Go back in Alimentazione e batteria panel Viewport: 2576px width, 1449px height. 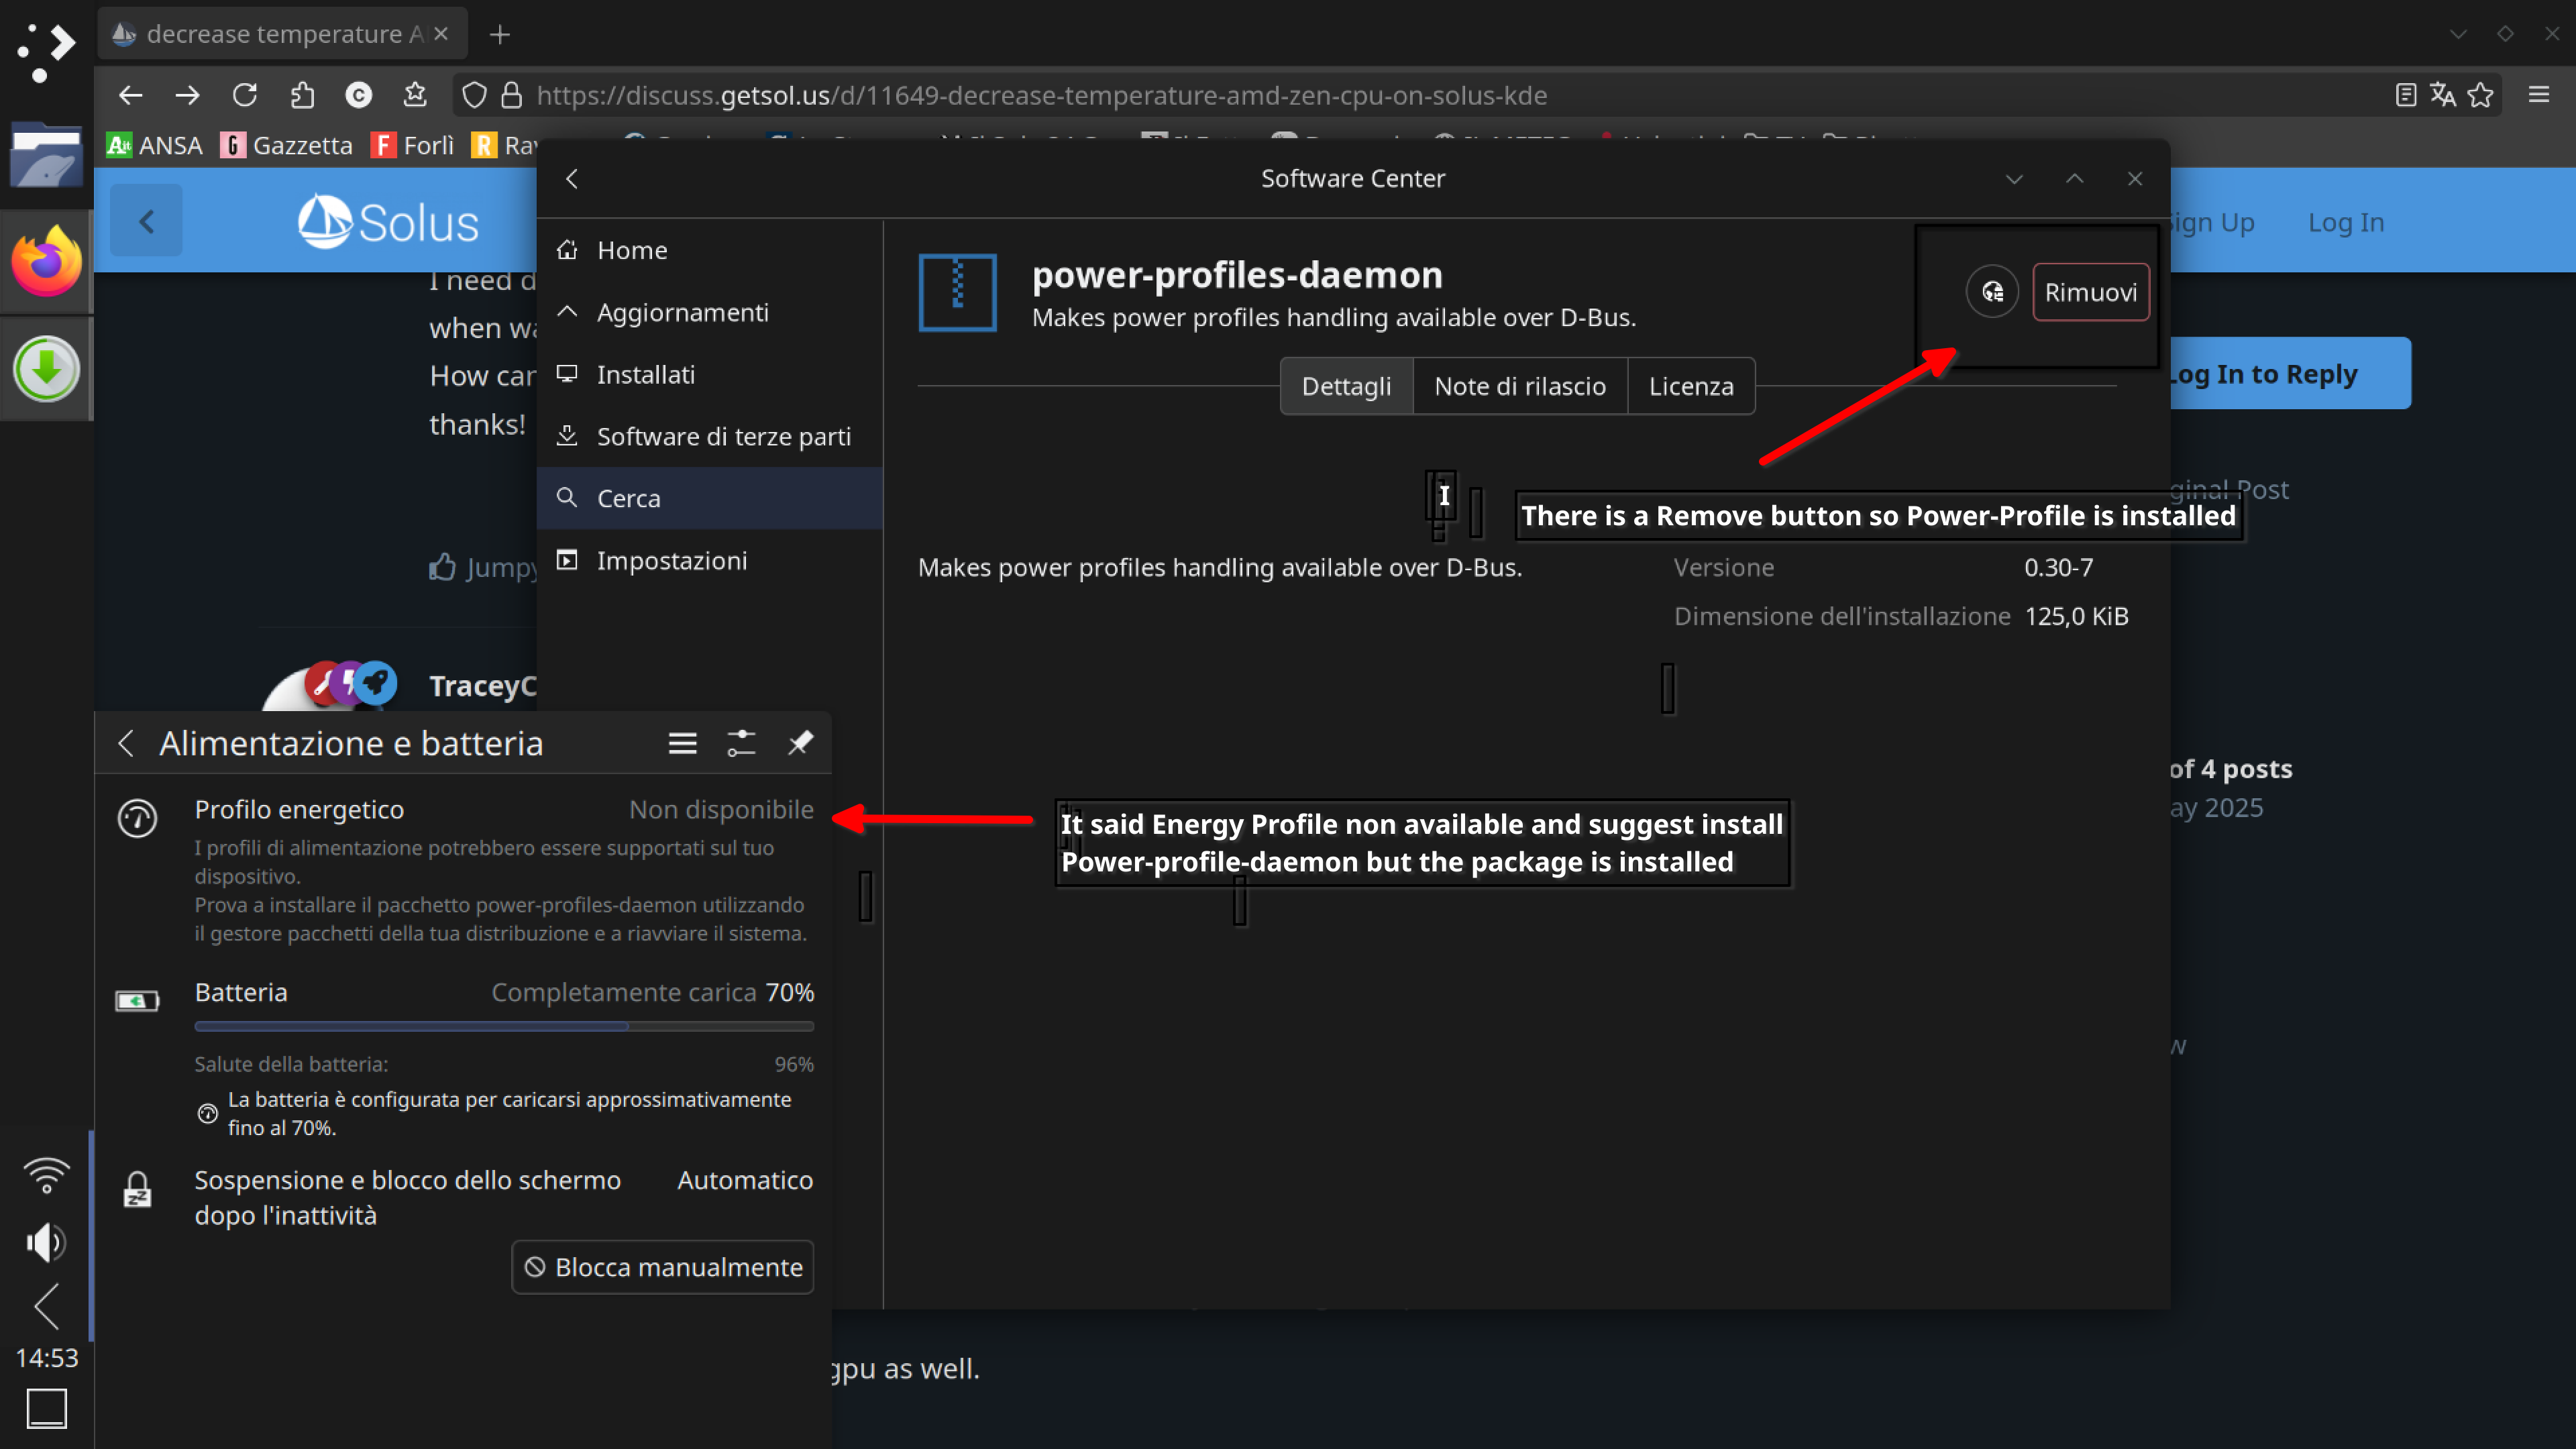pyautogui.click(x=126, y=743)
